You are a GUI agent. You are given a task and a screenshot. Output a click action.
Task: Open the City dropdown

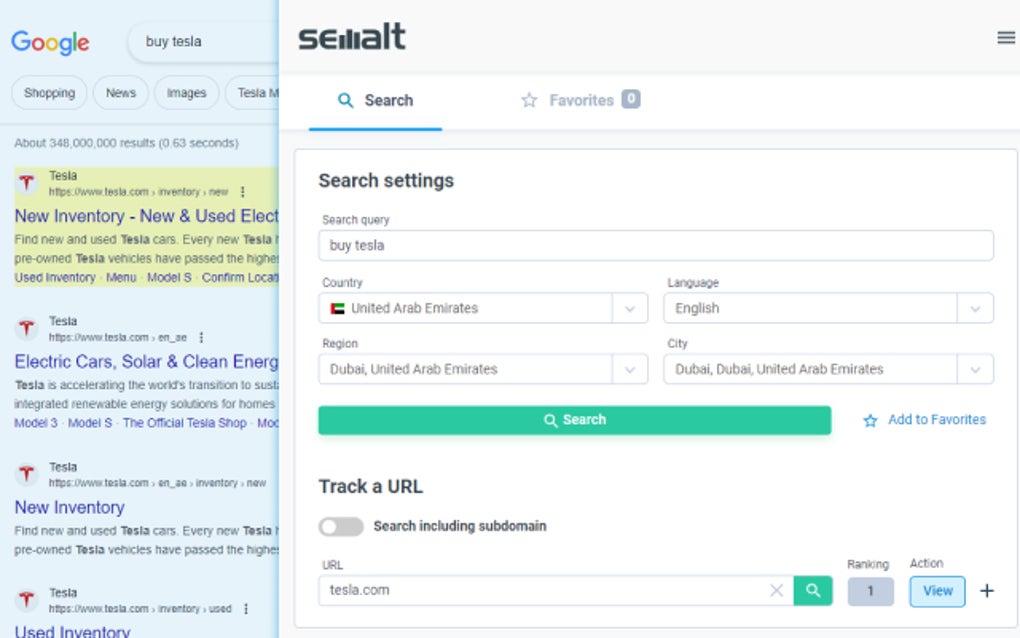click(x=975, y=369)
